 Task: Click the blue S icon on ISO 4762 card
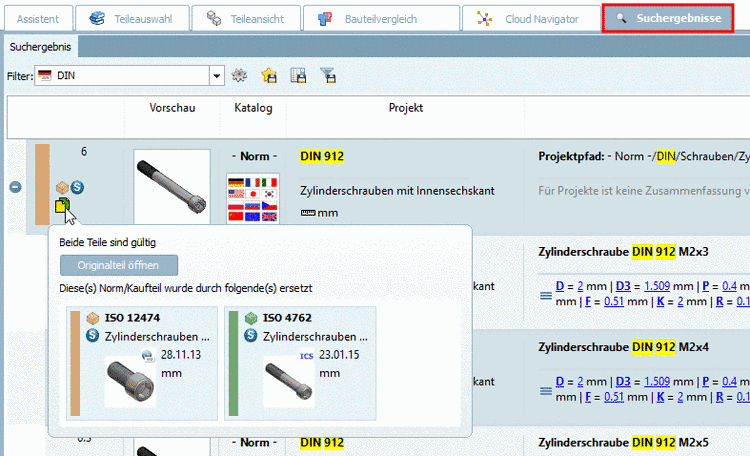(251, 336)
